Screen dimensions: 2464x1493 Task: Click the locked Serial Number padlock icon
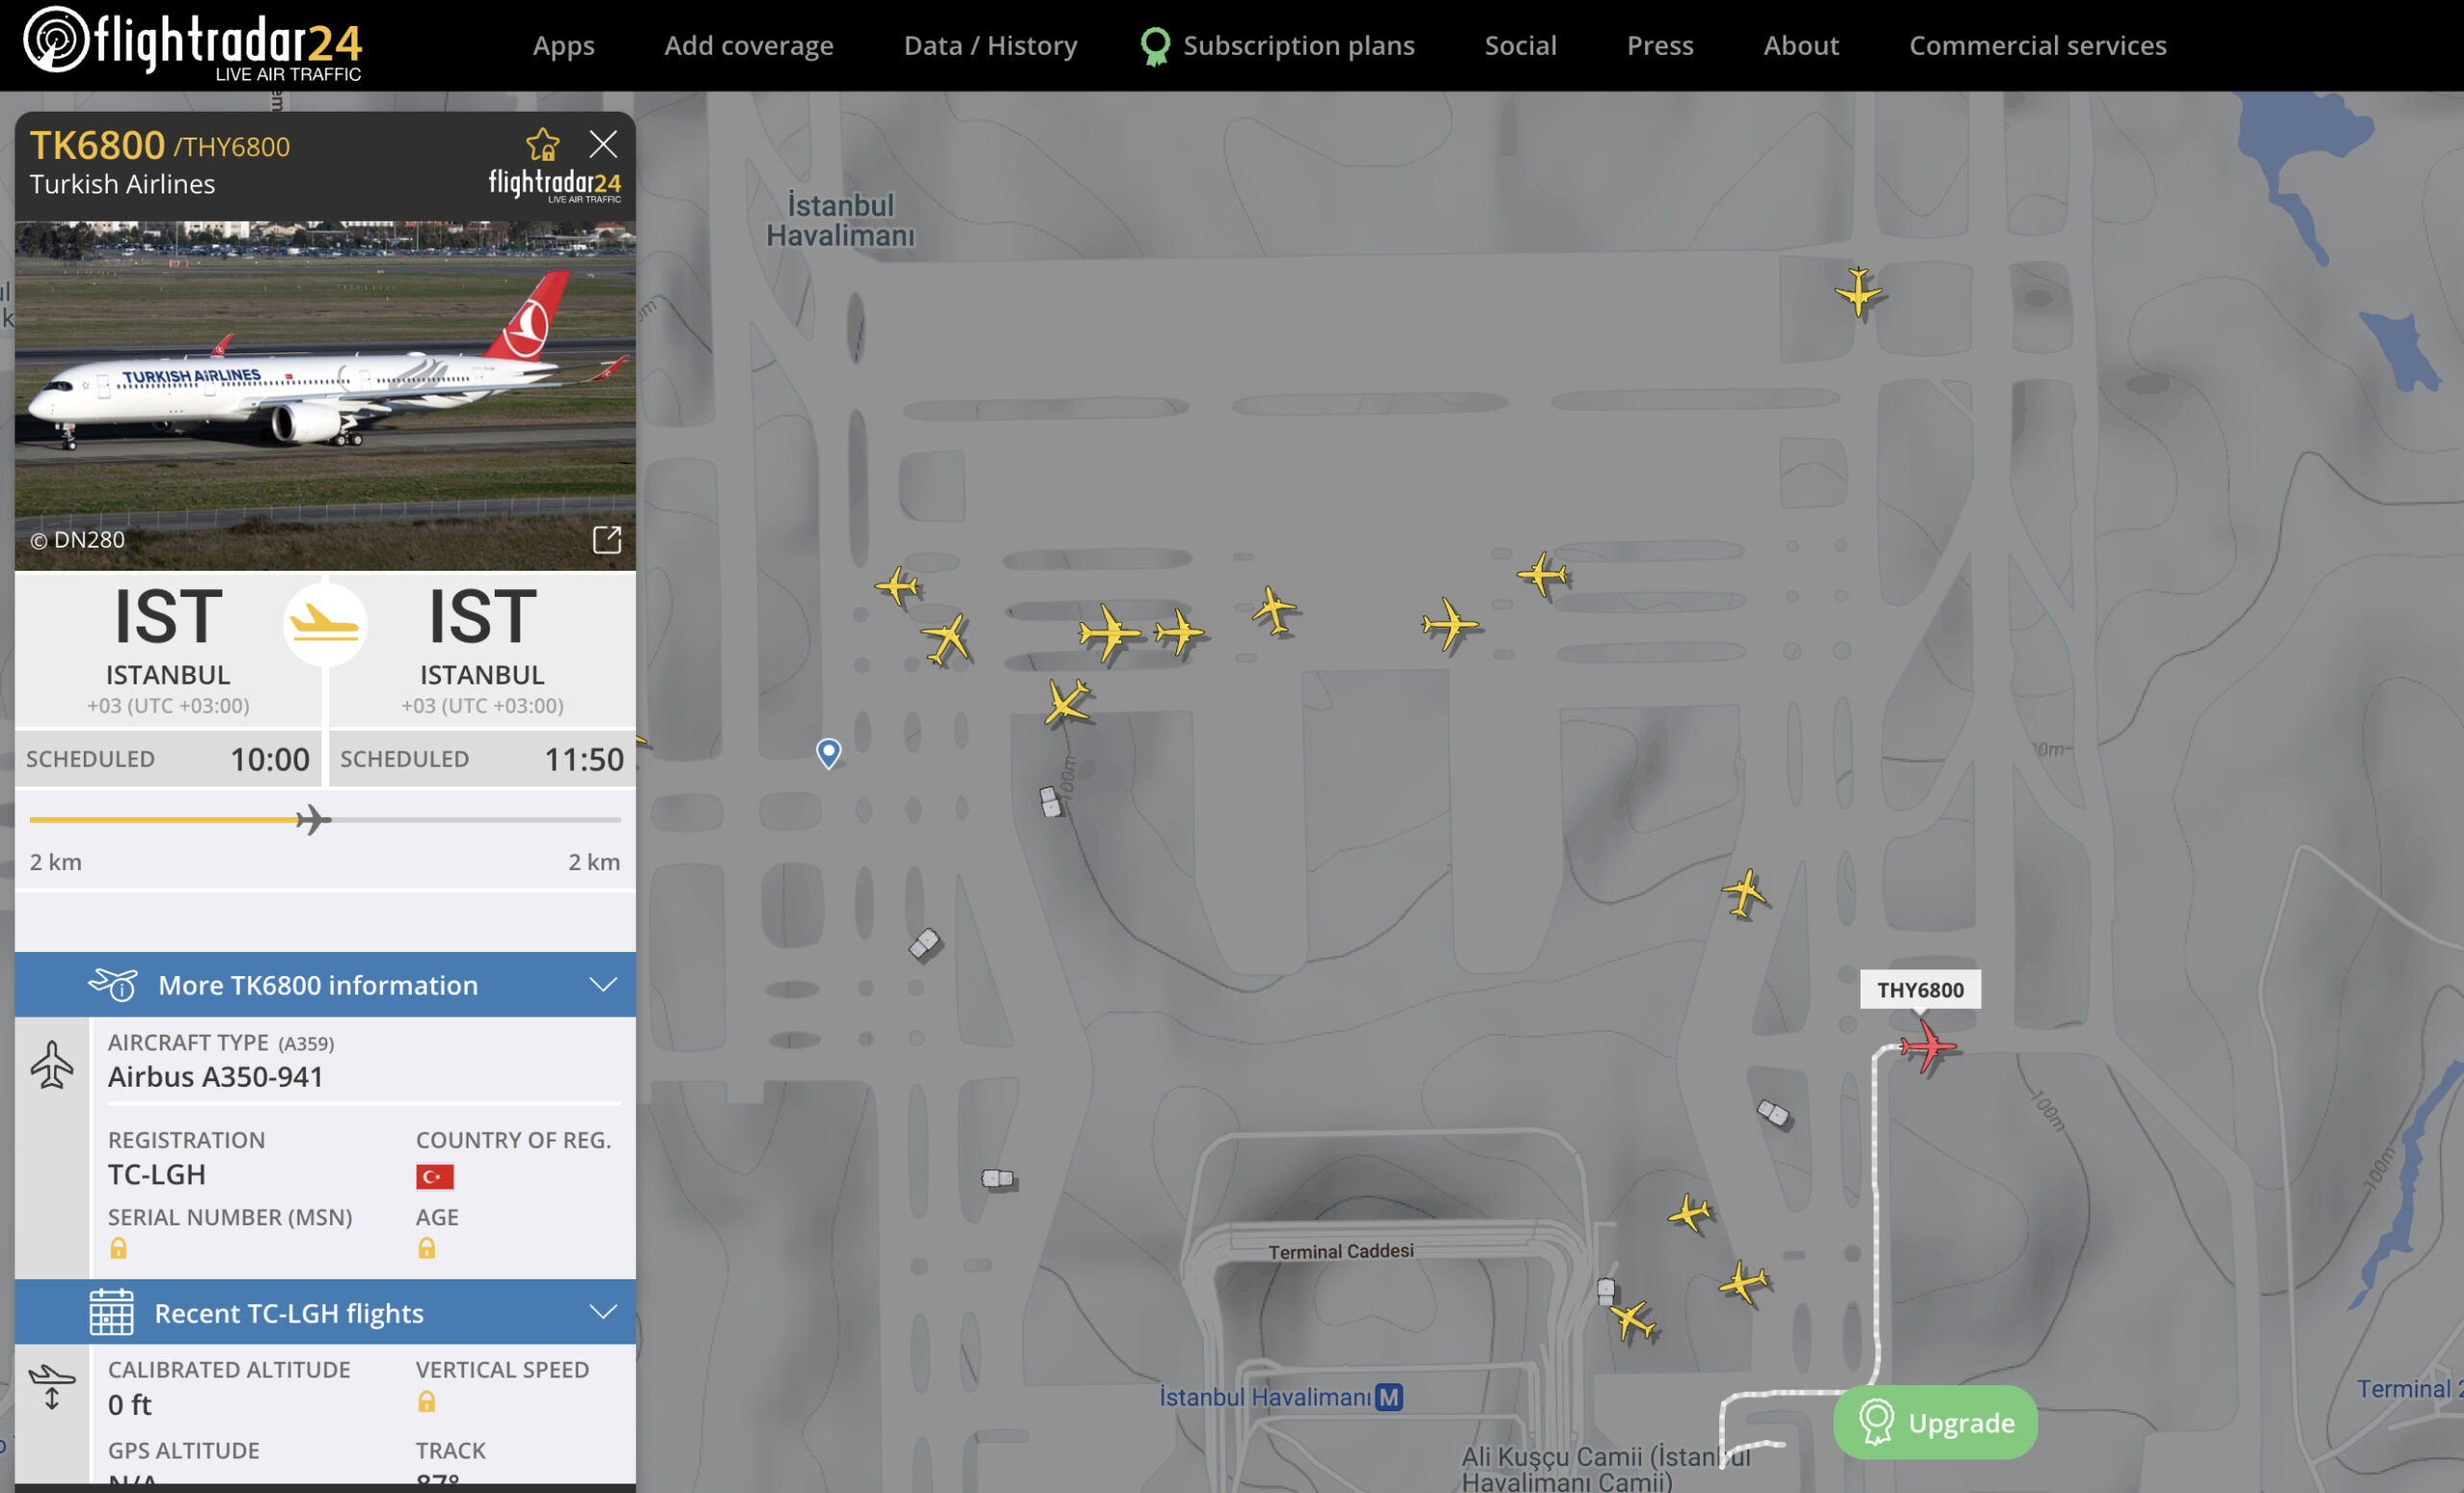tap(118, 1248)
